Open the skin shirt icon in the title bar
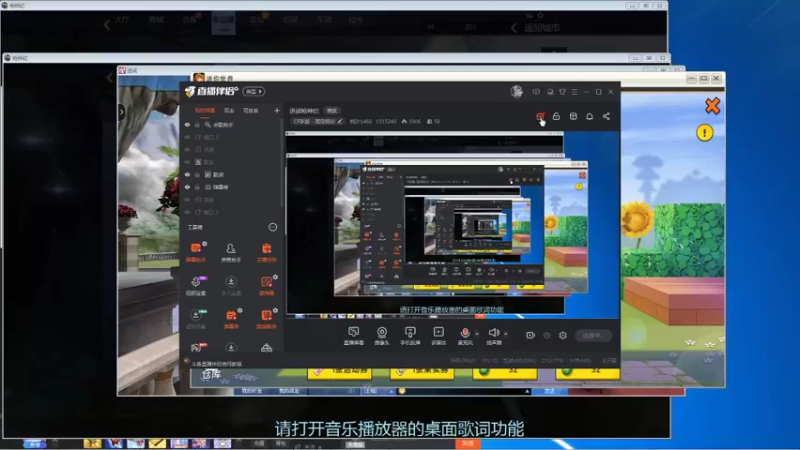Viewport: 800px width, 450px height. 562,92
